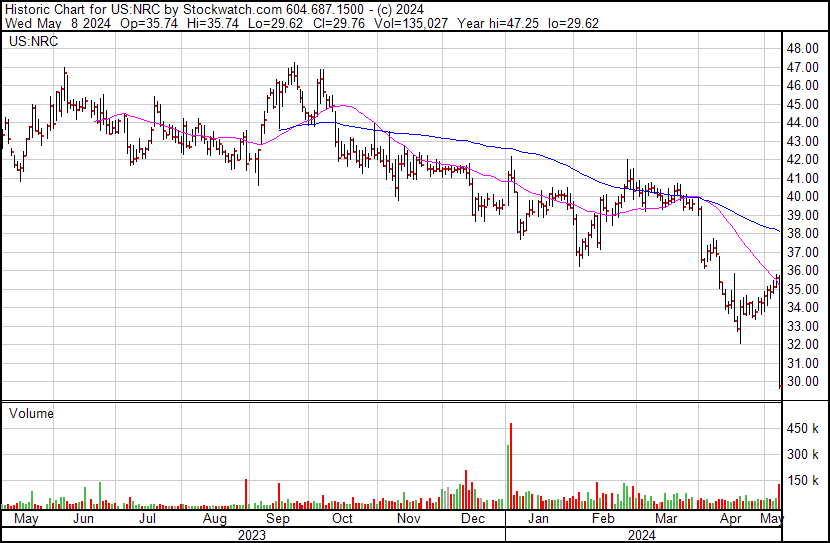830x543 pixels.
Task: Click the 150 k volume axis label
Action: 803,480
